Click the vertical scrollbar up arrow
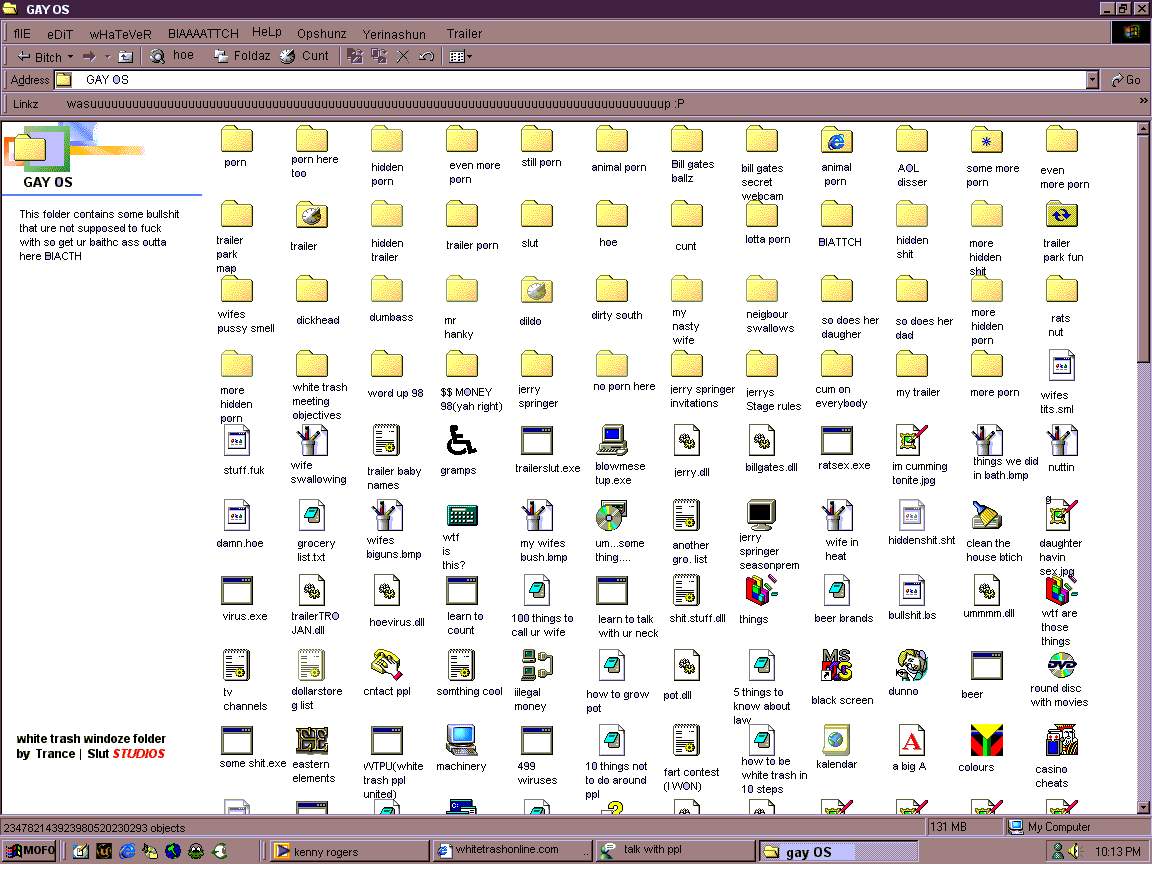This screenshot has width=1152, height=875. pyautogui.click(x=1143, y=129)
